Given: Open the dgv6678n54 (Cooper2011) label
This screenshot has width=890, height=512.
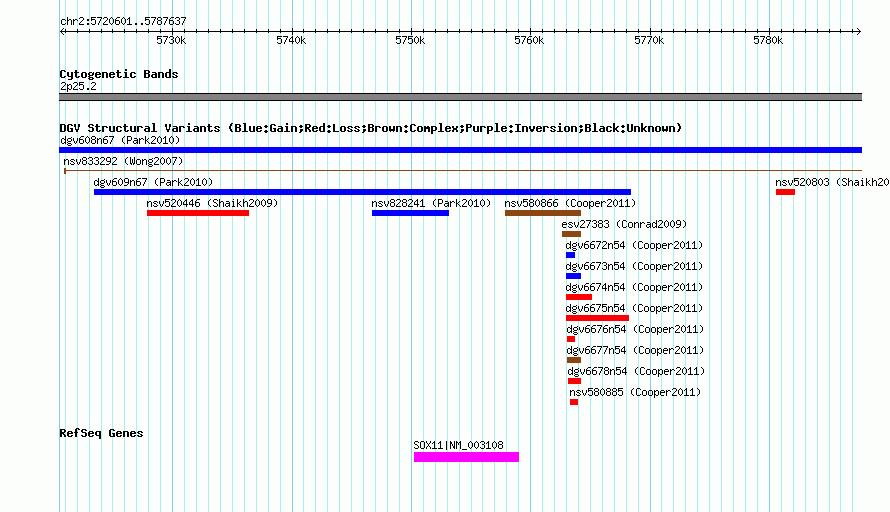Looking at the screenshot, I should click(x=636, y=371).
